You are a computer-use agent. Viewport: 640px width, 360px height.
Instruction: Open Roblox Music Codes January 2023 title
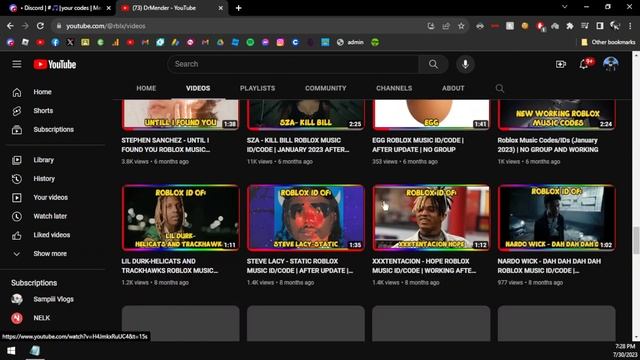click(548, 145)
